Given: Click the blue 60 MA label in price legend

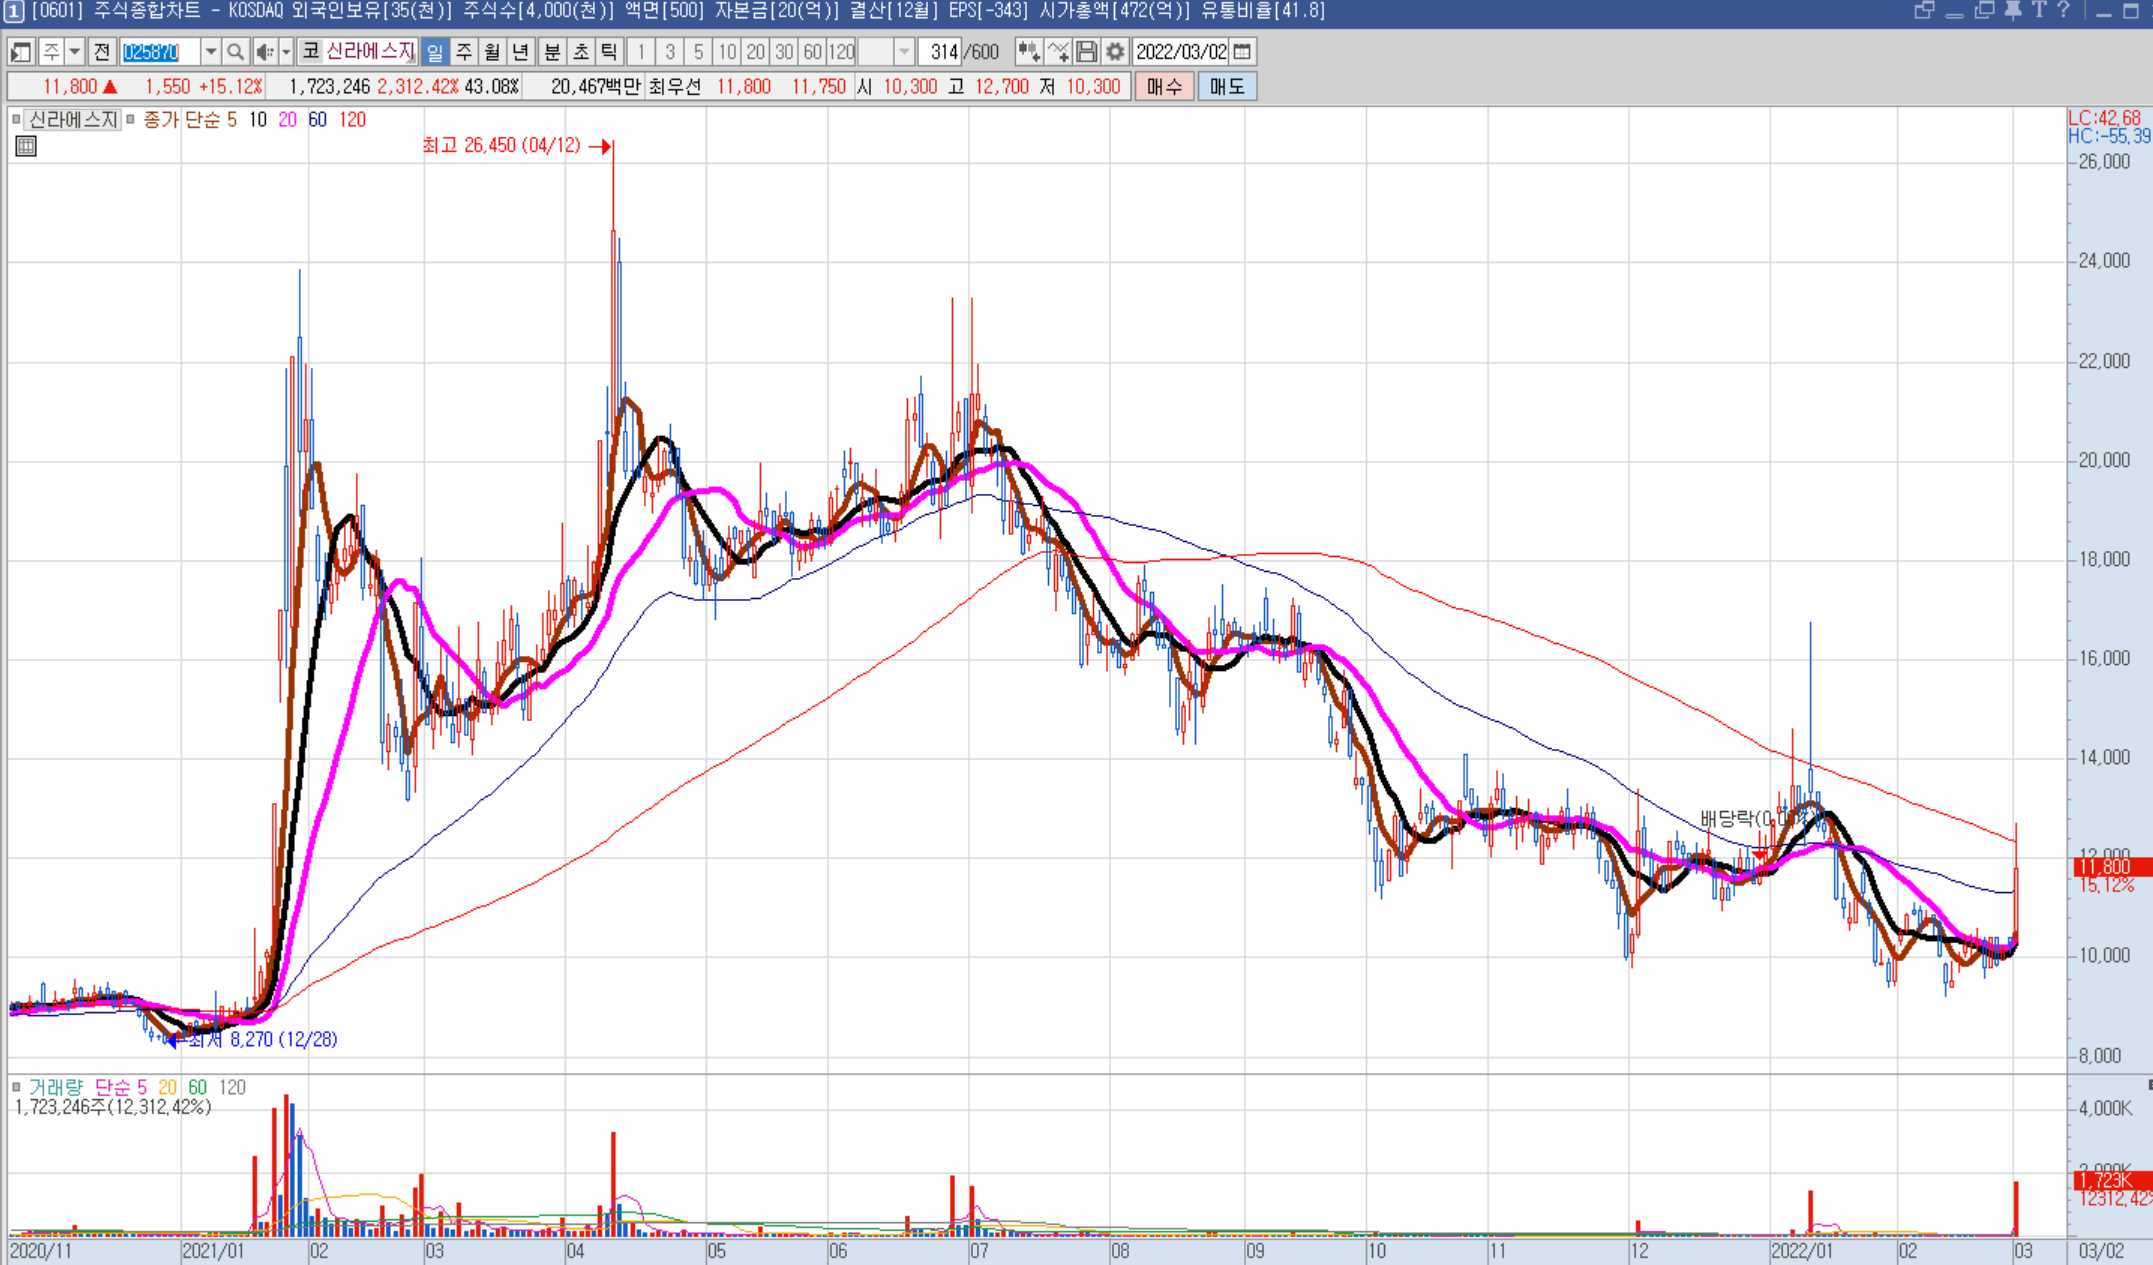Looking at the screenshot, I should click(x=317, y=120).
